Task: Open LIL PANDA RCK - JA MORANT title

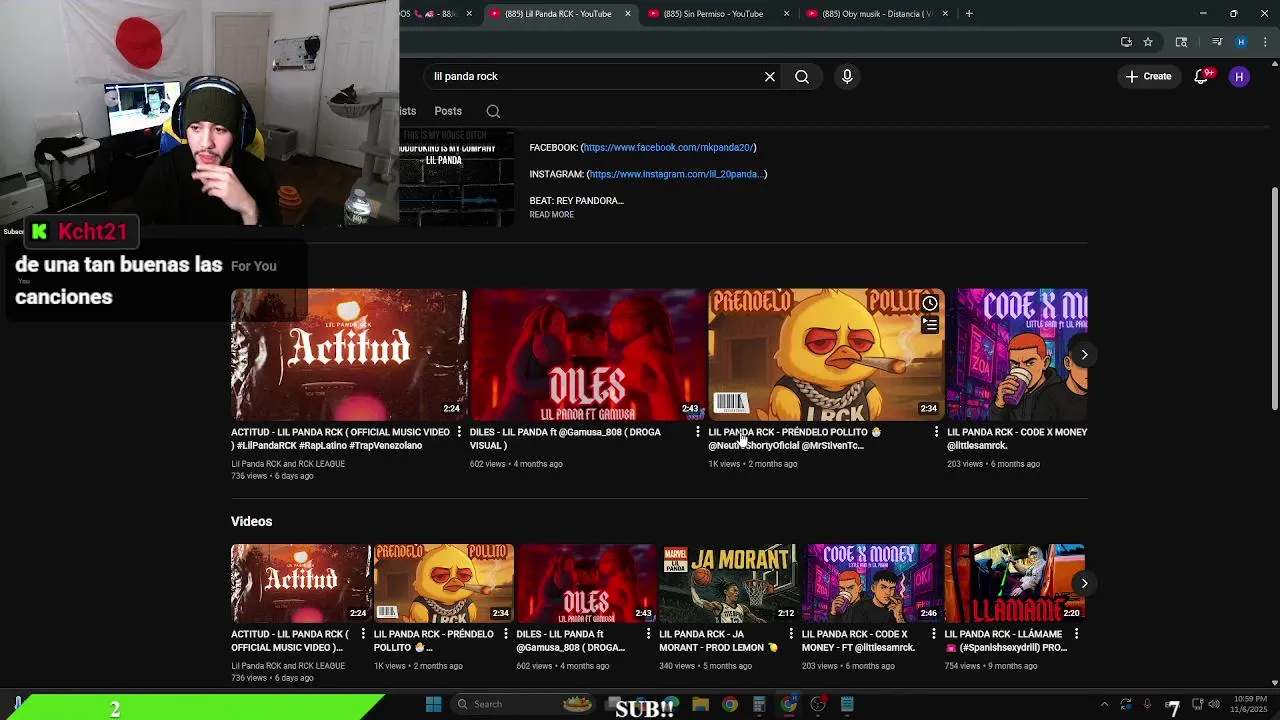Action: pyautogui.click(x=718, y=641)
